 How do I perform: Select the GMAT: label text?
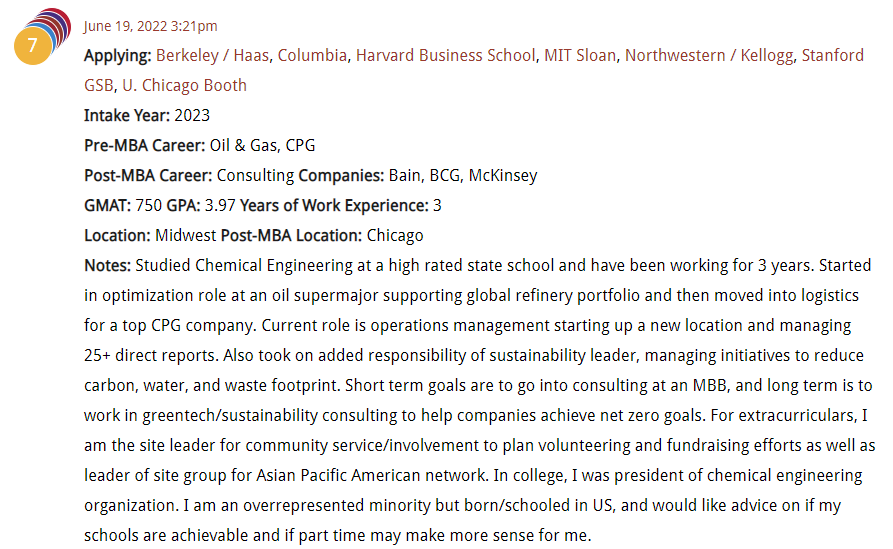(x=107, y=206)
